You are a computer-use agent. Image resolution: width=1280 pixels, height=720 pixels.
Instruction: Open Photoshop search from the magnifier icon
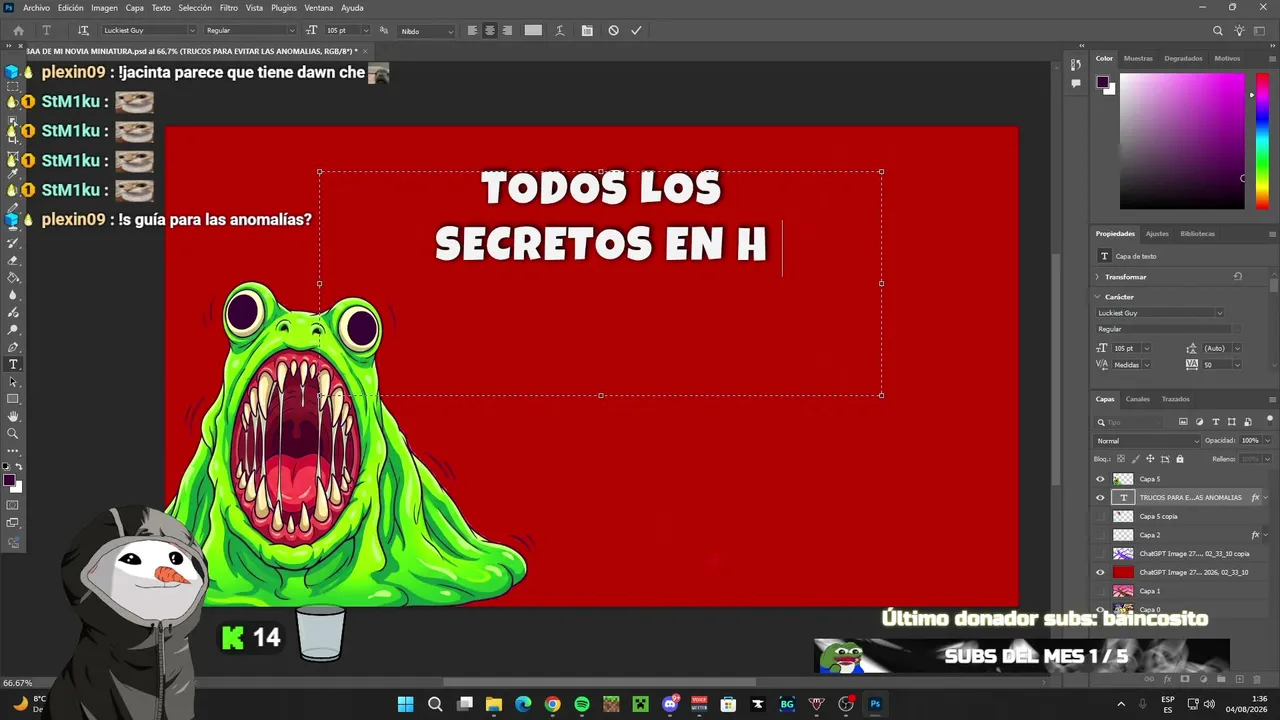(1218, 31)
